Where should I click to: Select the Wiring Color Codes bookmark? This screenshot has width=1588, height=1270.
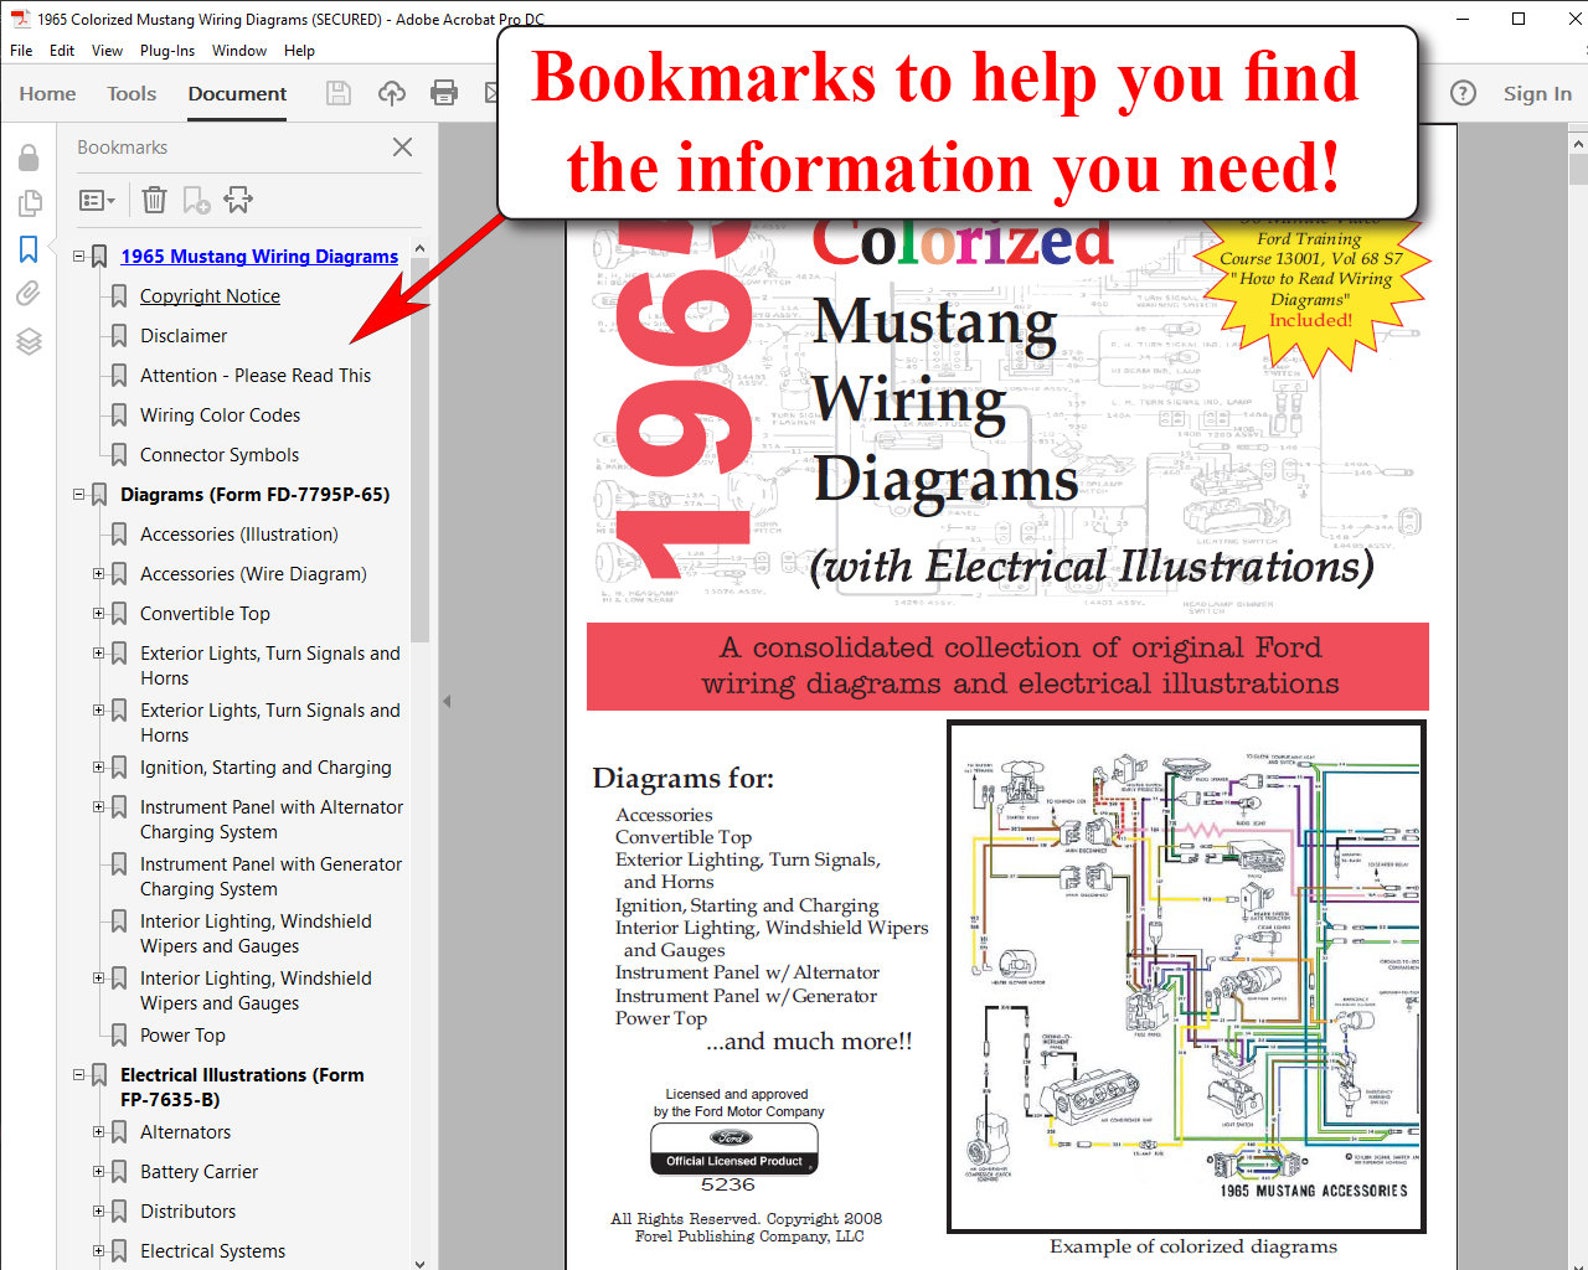tap(220, 415)
